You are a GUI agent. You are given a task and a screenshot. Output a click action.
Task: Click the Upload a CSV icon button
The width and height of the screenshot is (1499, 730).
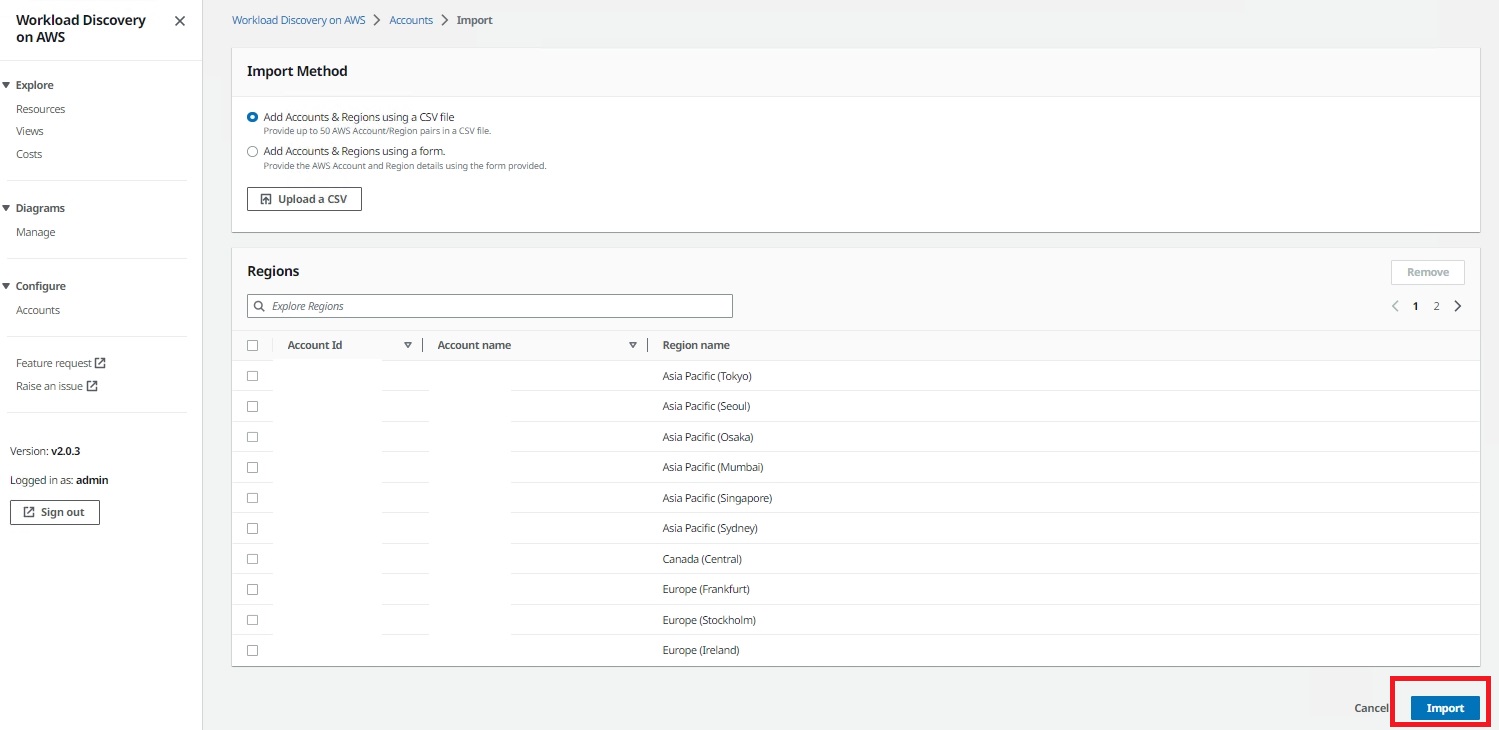(x=265, y=198)
